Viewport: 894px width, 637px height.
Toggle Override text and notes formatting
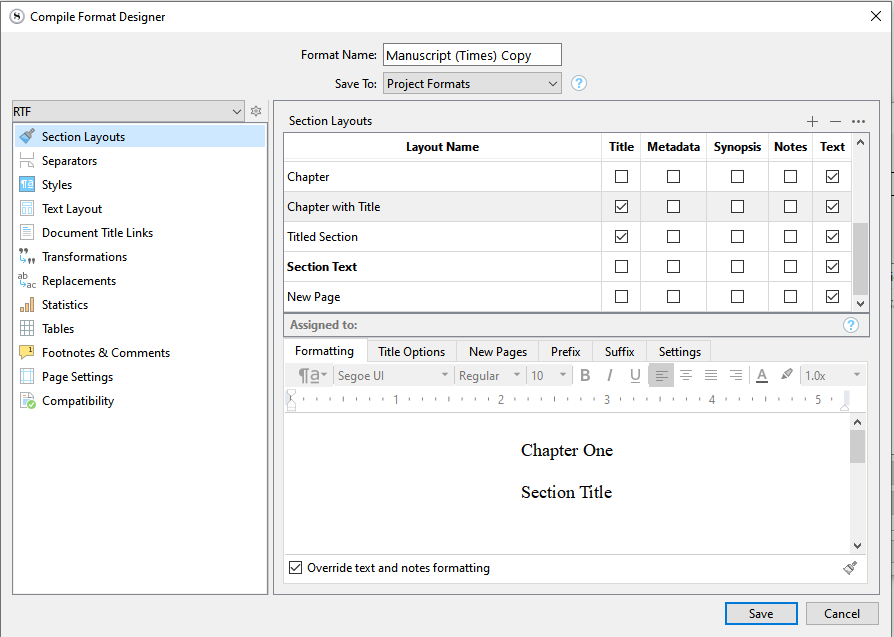click(x=295, y=567)
